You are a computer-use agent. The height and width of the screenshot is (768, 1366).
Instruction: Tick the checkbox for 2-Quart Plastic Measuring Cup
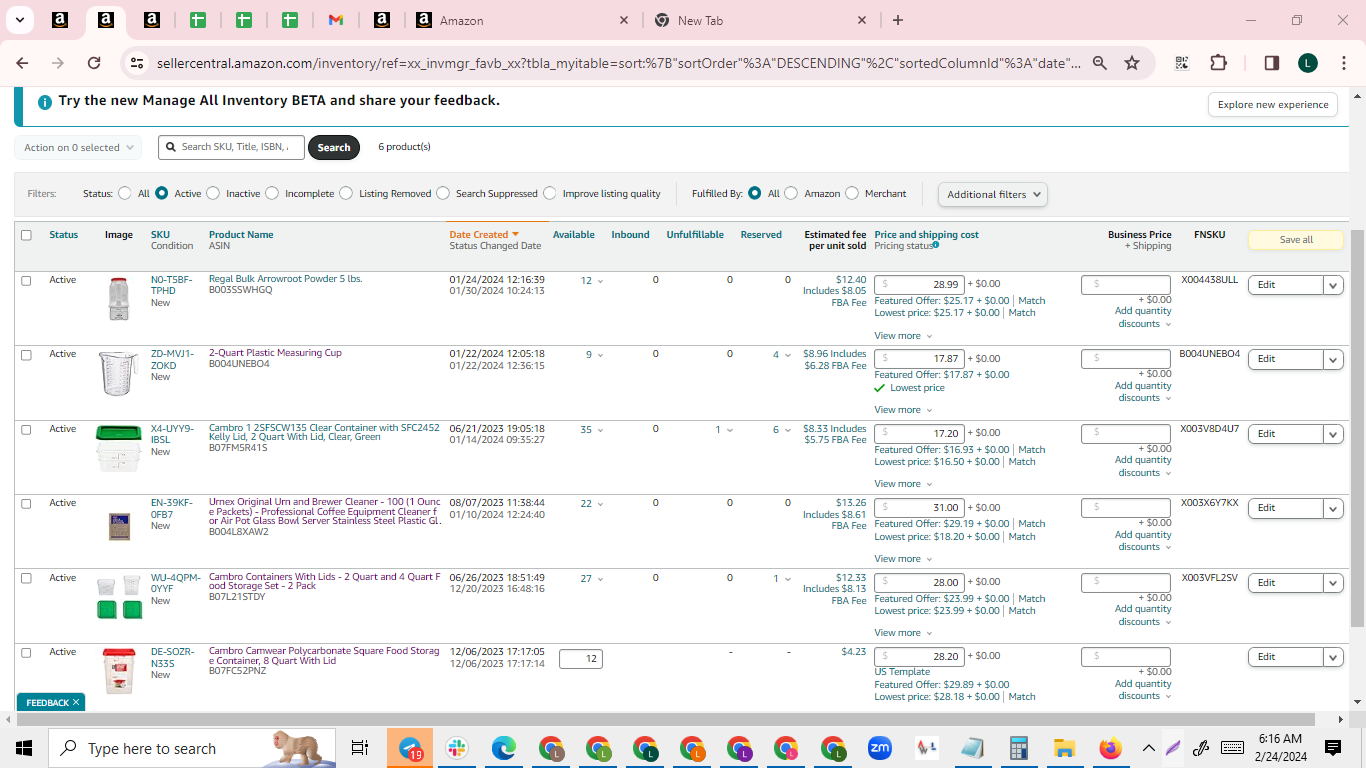point(26,354)
